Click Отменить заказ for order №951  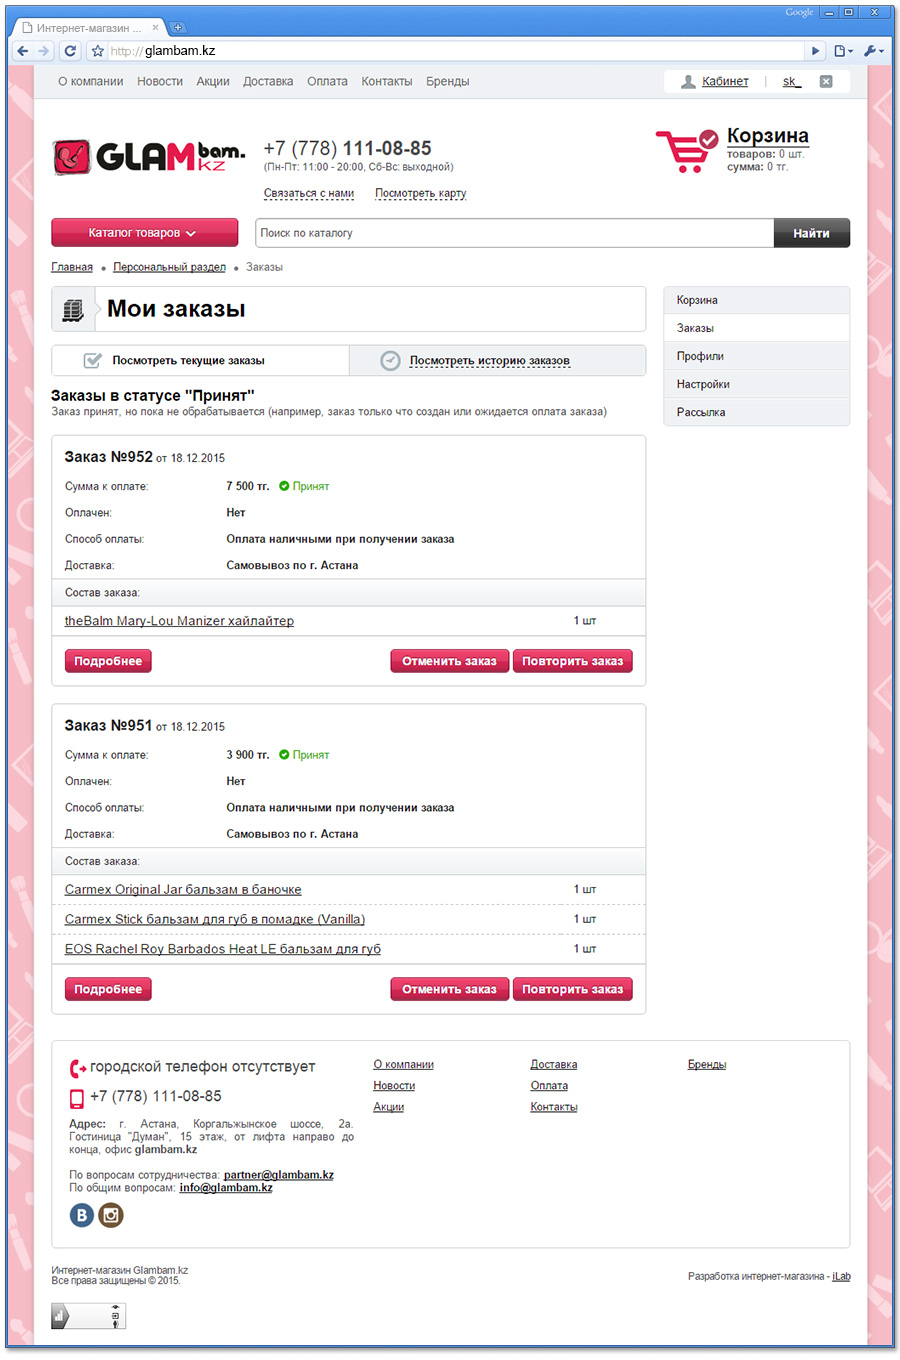[x=450, y=989]
